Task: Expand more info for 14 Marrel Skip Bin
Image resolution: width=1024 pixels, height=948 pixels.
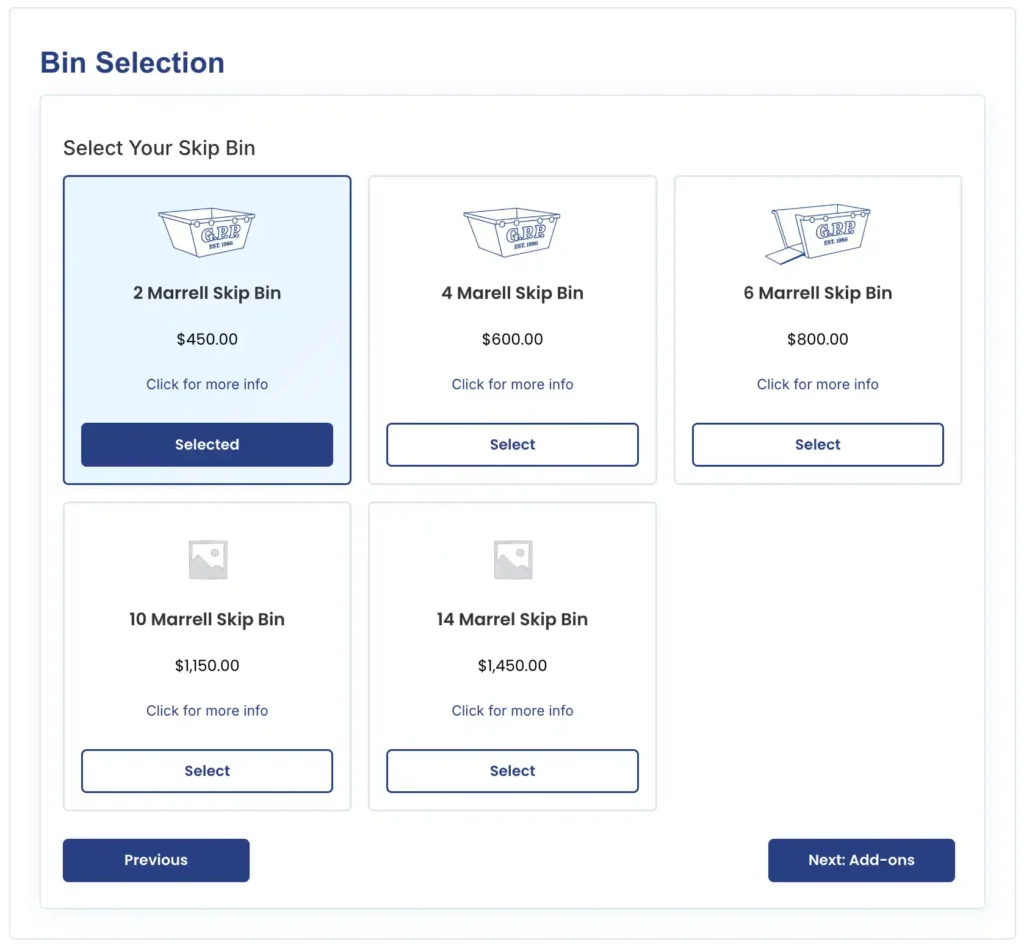Action: click(512, 711)
